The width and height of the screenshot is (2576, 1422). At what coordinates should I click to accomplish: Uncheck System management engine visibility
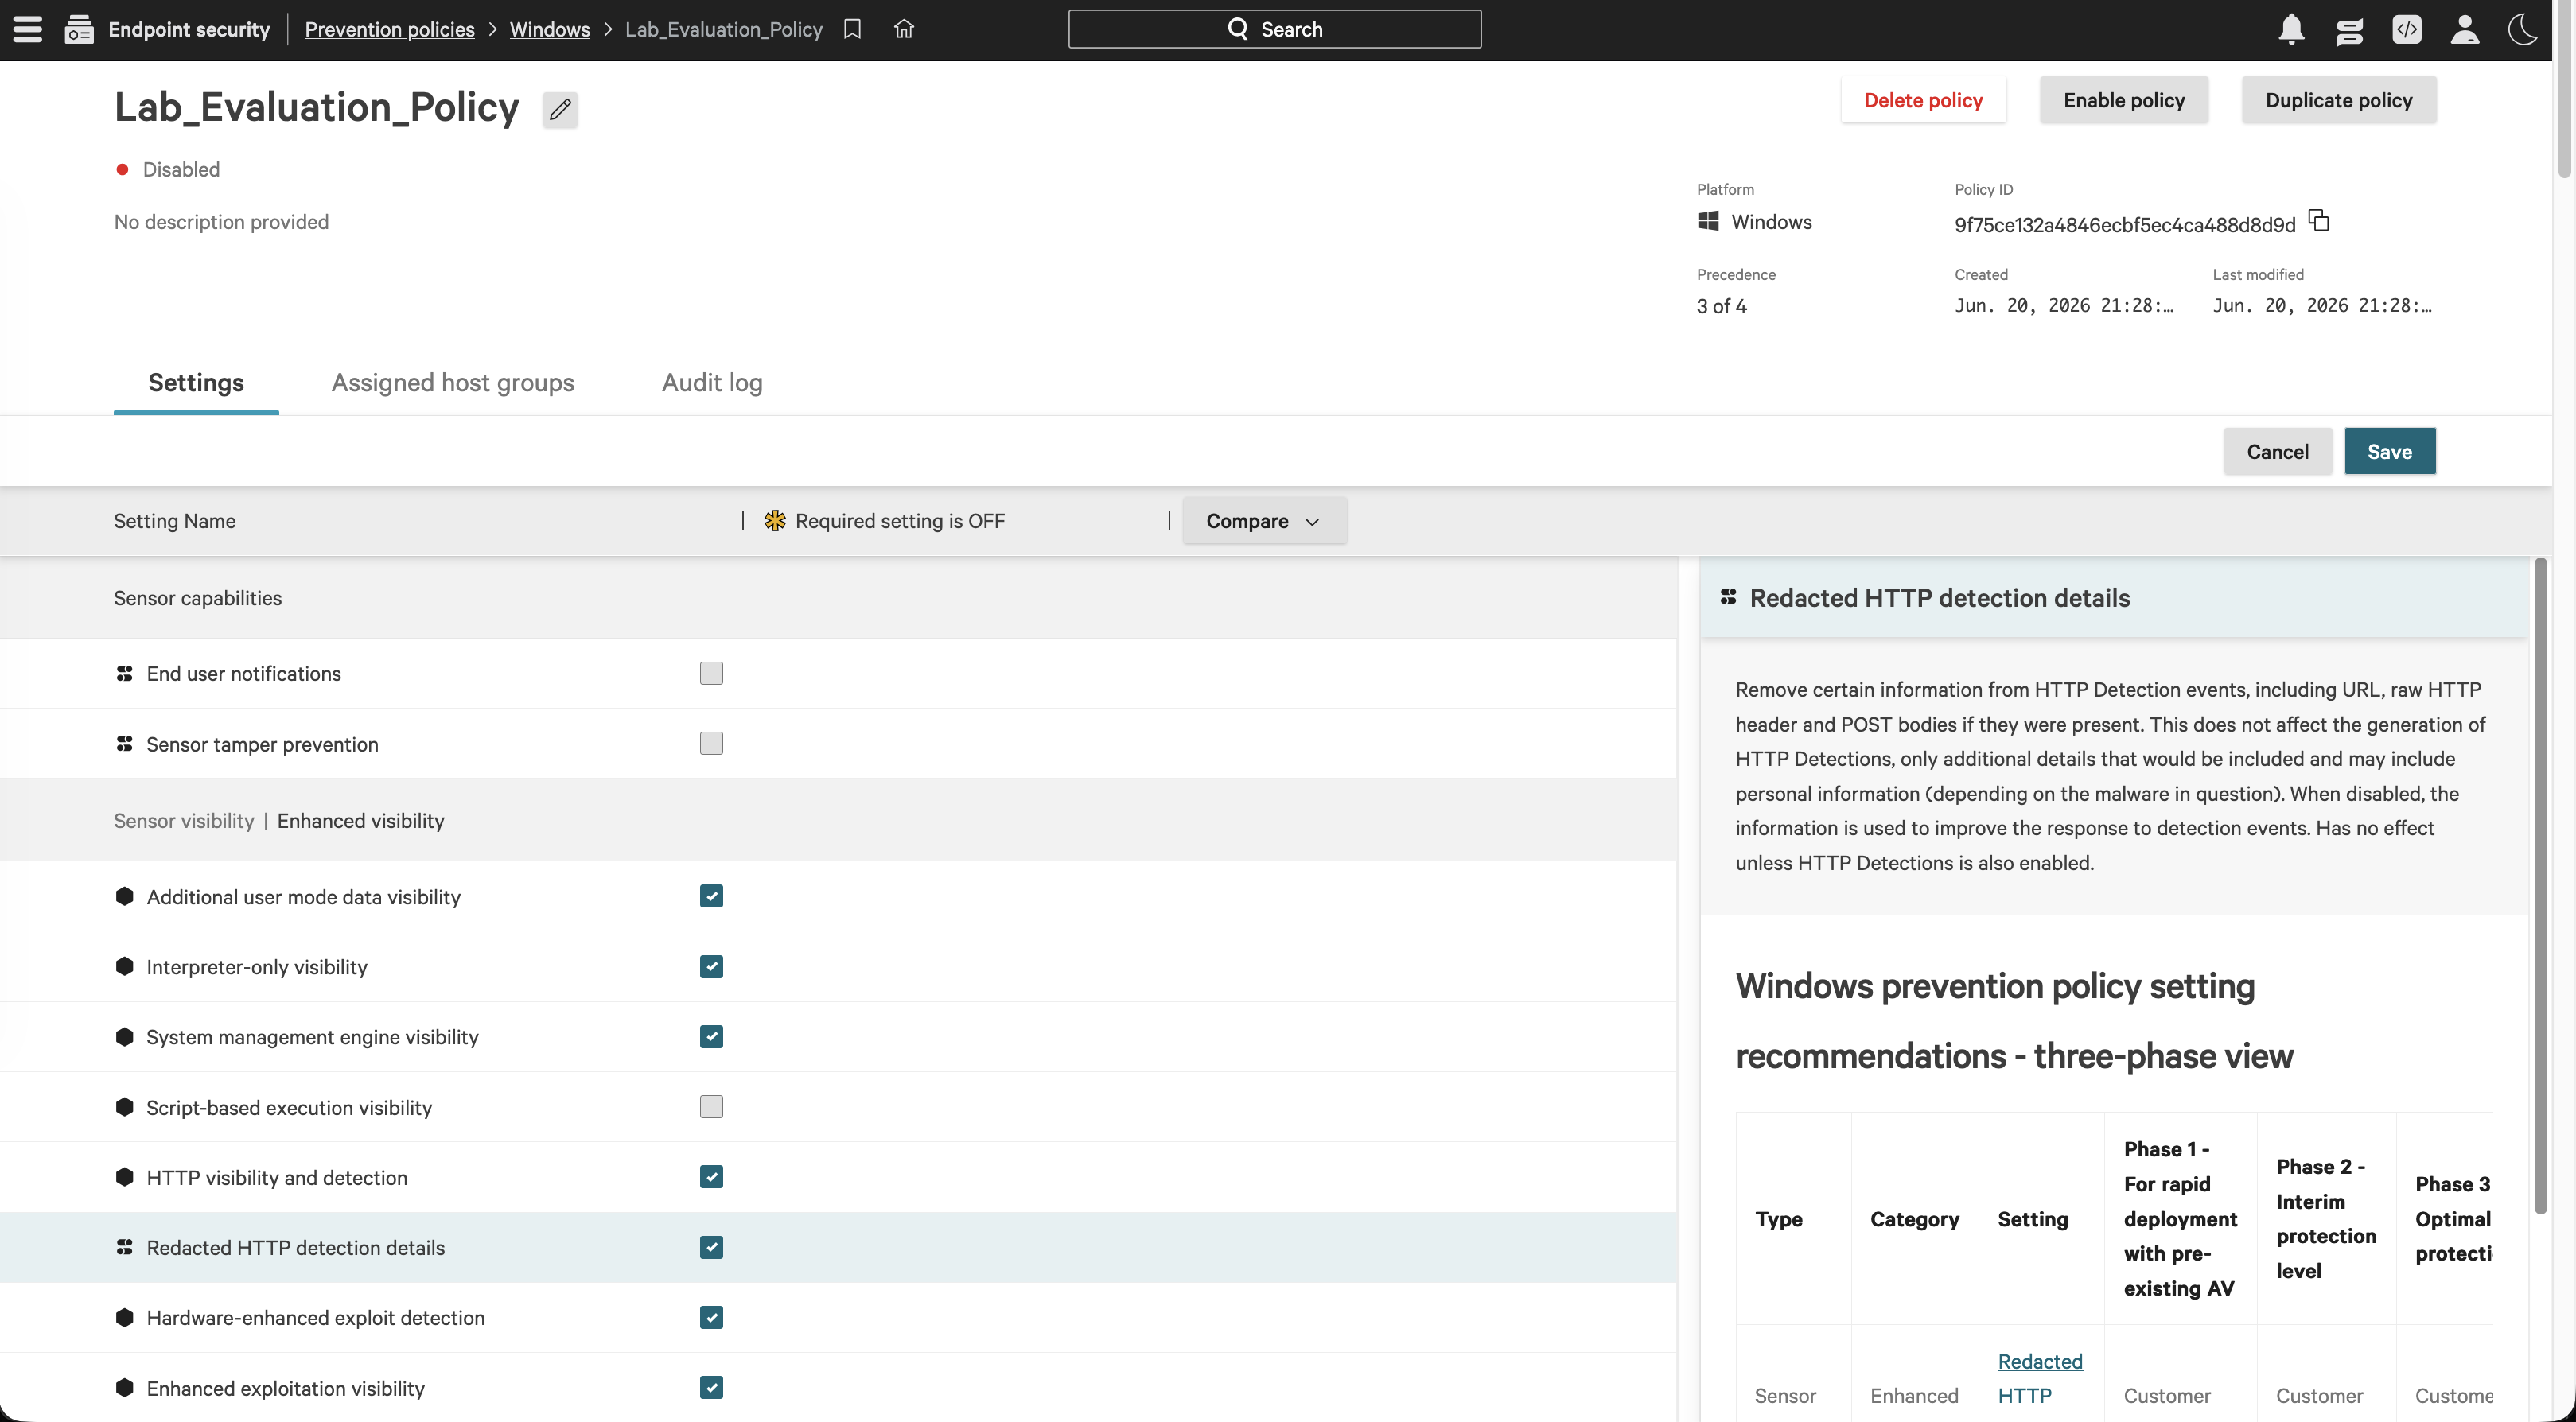(711, 1036)
